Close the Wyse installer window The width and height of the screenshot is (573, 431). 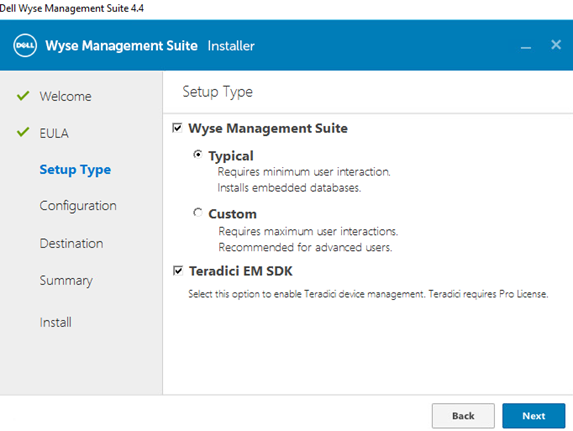pos(556,45)
